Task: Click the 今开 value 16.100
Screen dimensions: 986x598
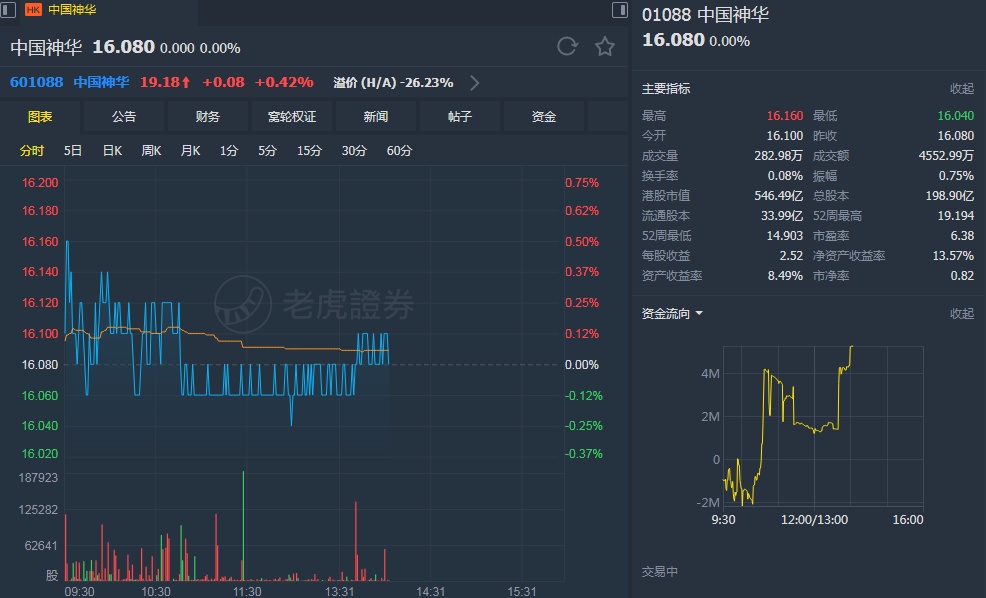Action: click(x=785, y=136)
